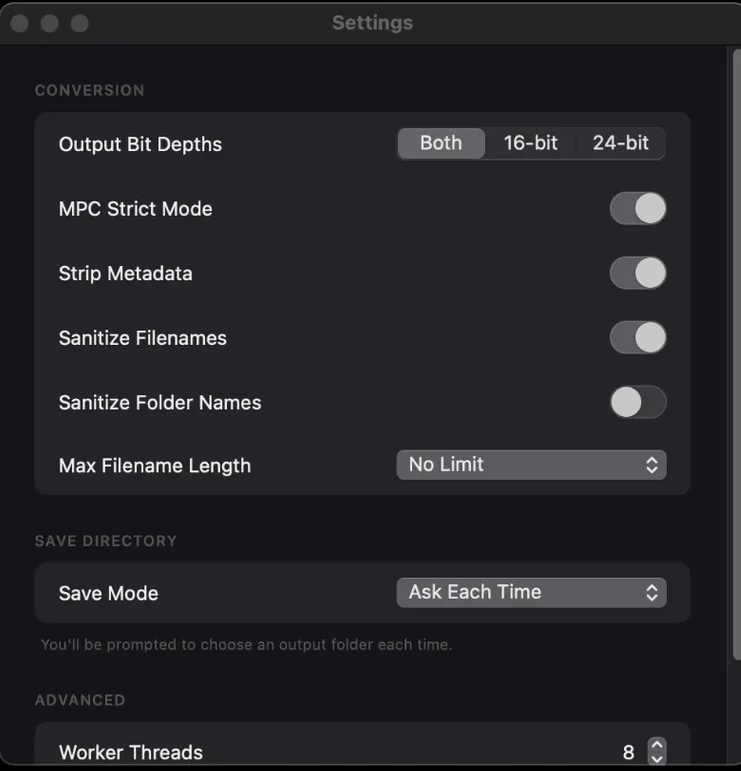This screenshot has height=771, width=741.
Task: Toggle MPC Strict Mode switch
Action: point(638,208)
